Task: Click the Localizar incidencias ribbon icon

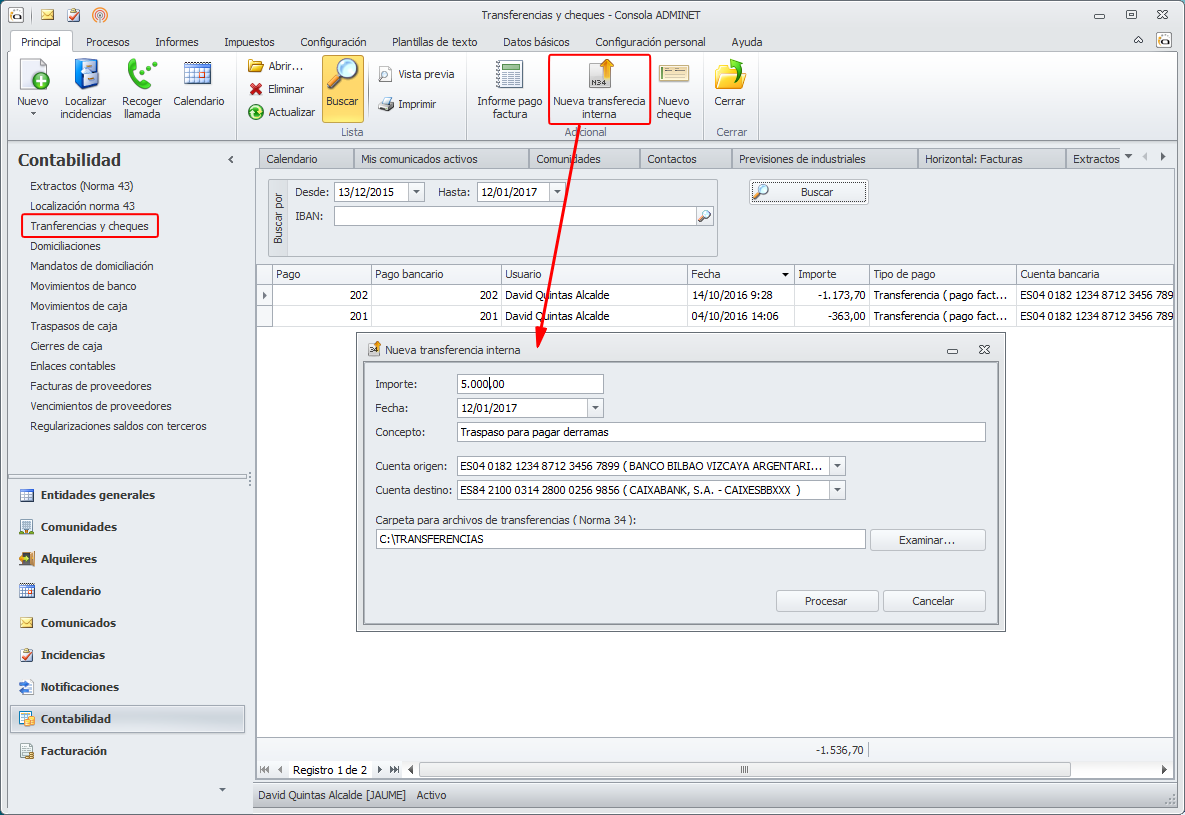Action: coord(86,76)
